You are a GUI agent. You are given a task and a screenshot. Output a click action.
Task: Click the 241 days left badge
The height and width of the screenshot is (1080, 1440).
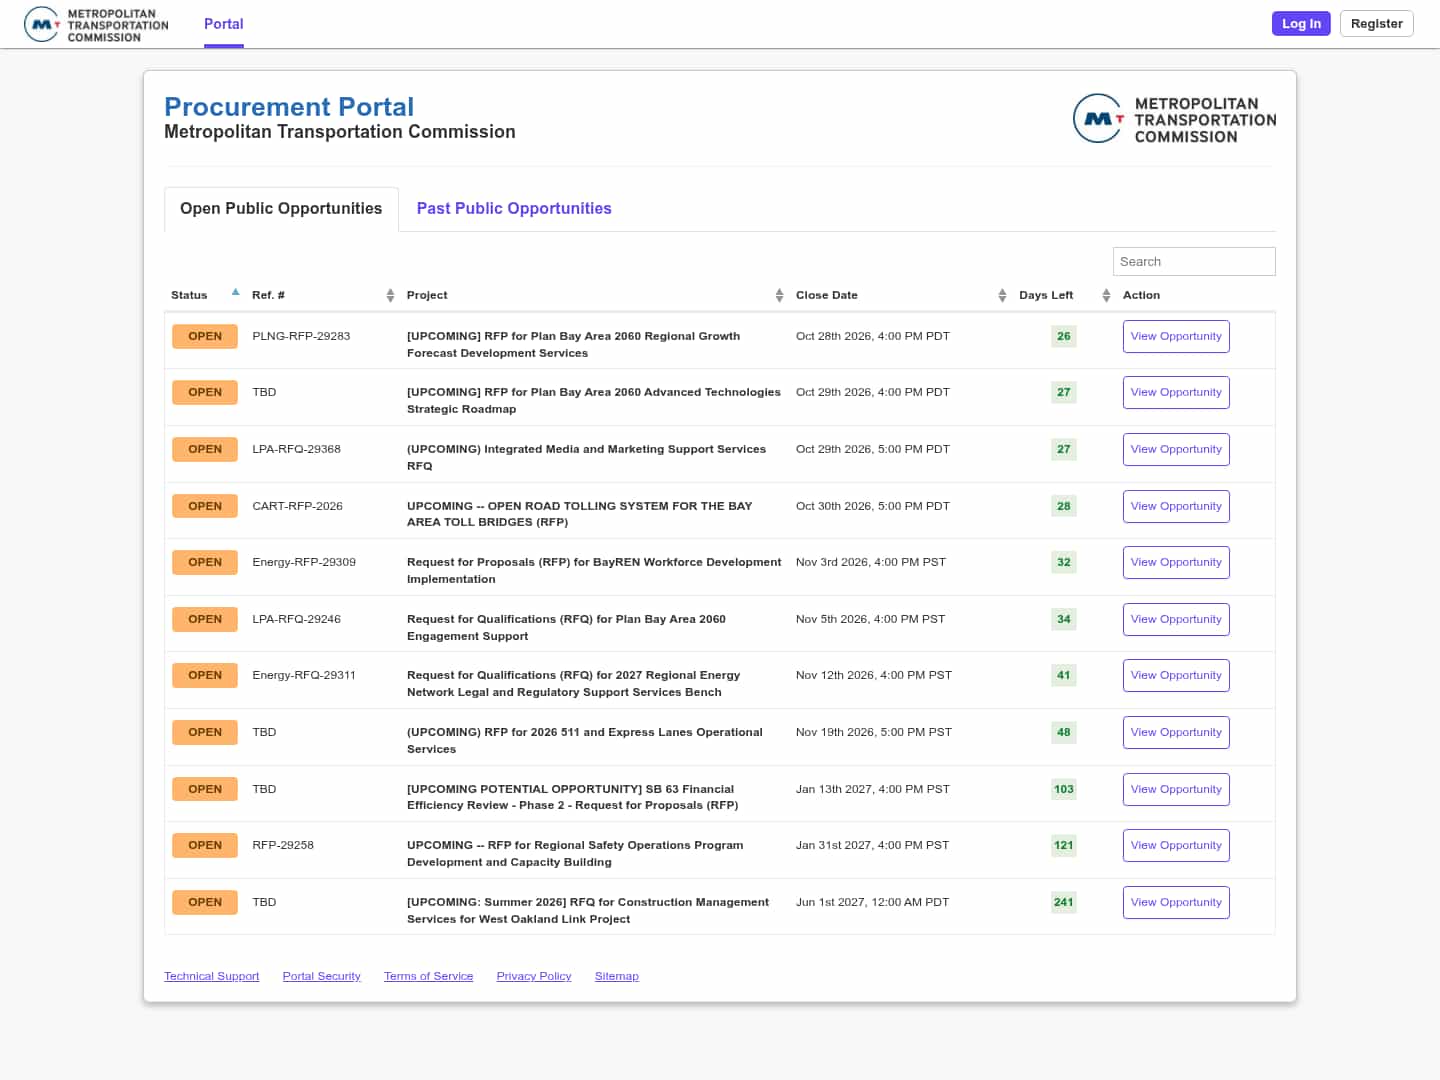pyautogui.click(x=1064, y=902)
